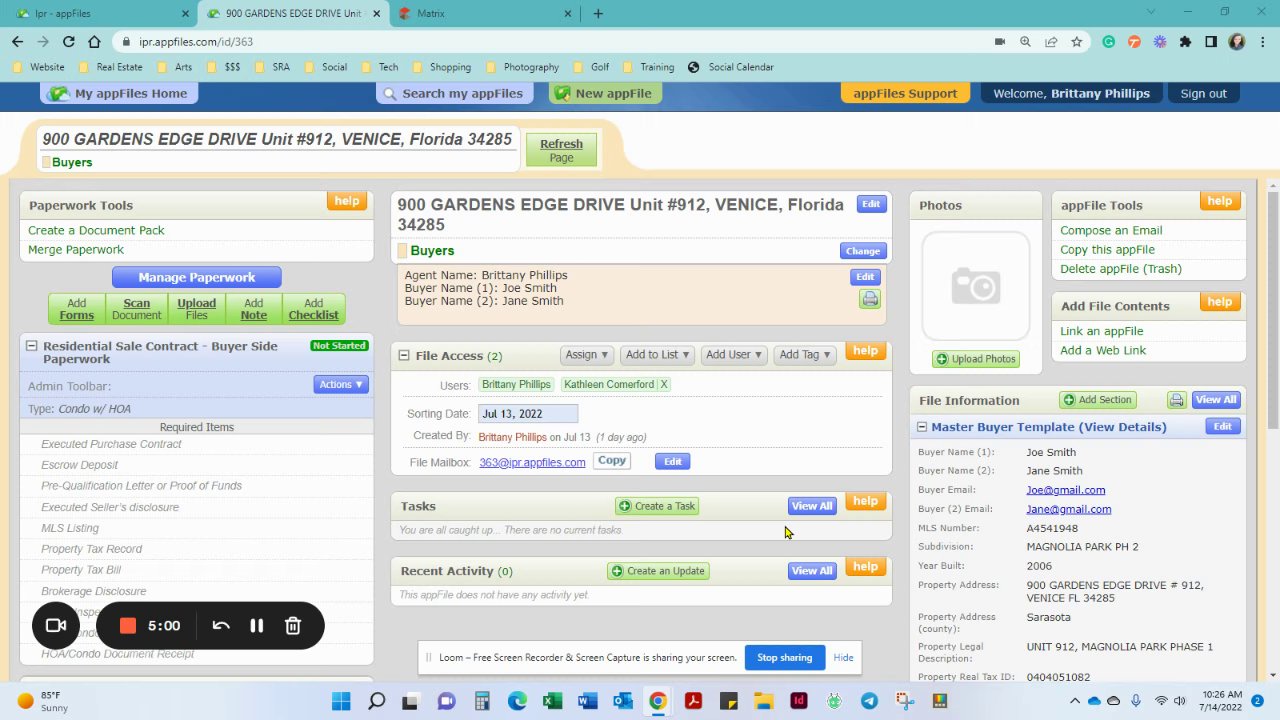Viewport: 1280px width, 720px height.
Task: Open Excel from the taskbar
Action: click(x=552, y=701)
